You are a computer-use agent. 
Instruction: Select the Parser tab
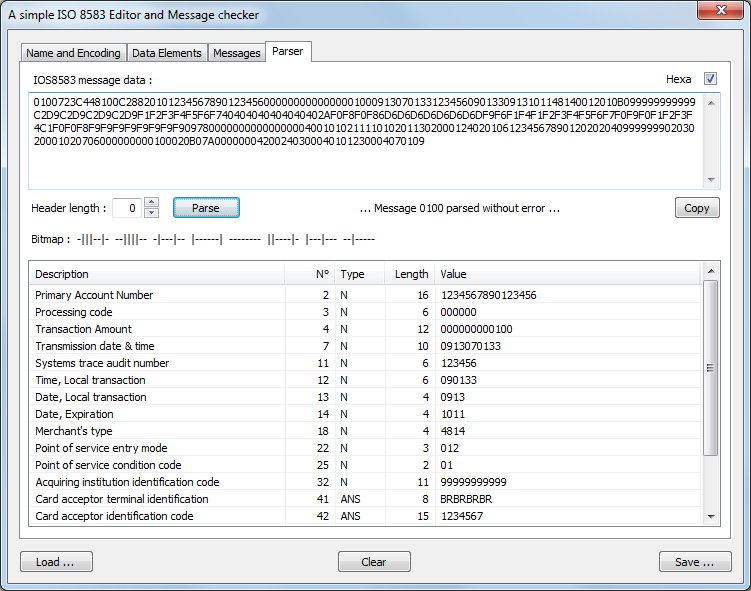(288, 51)
